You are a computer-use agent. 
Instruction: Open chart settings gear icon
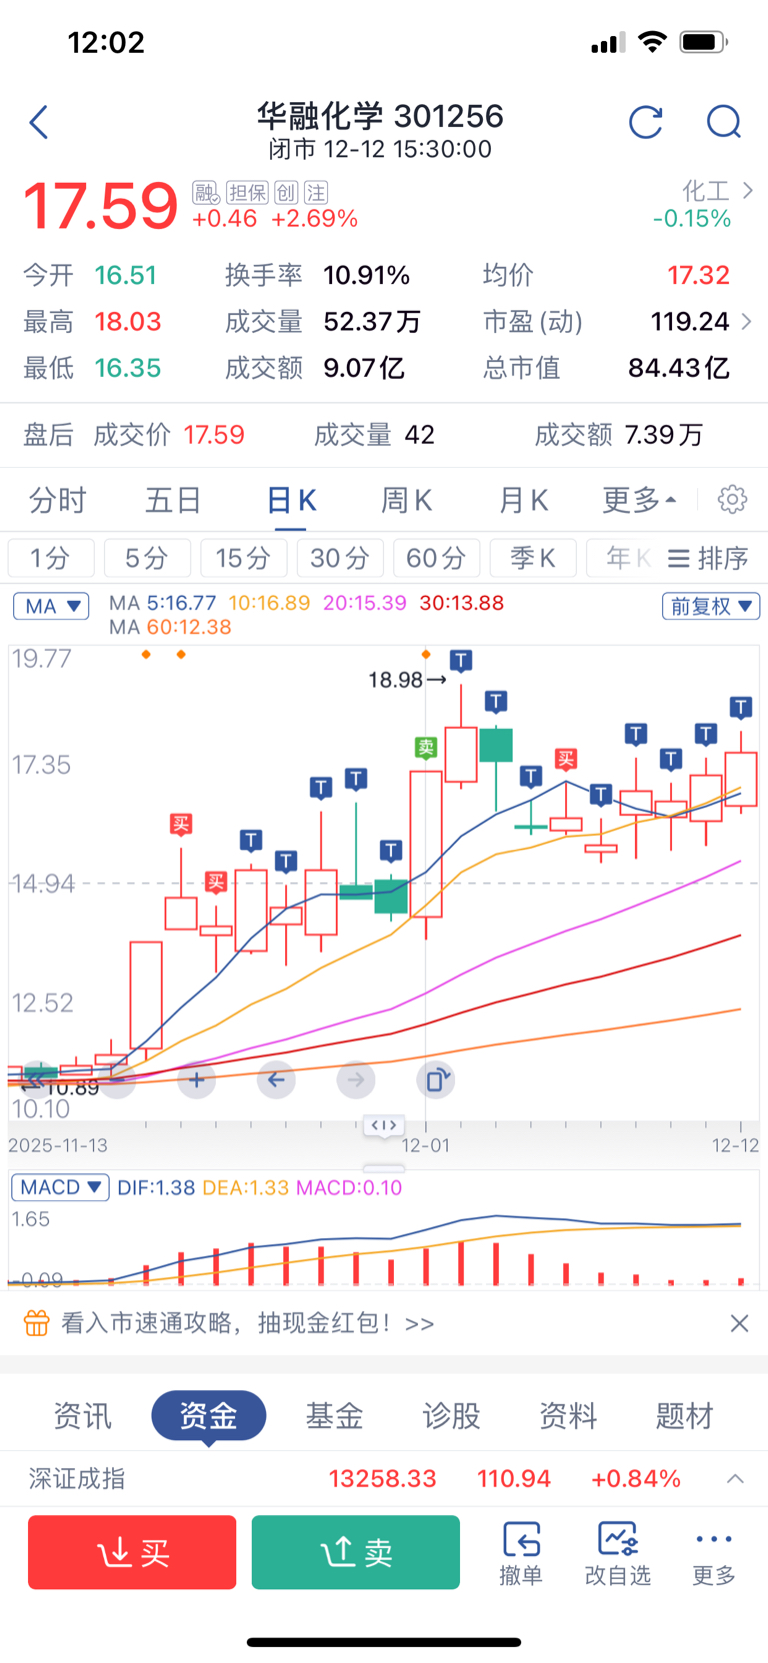[x=732, y=499]
